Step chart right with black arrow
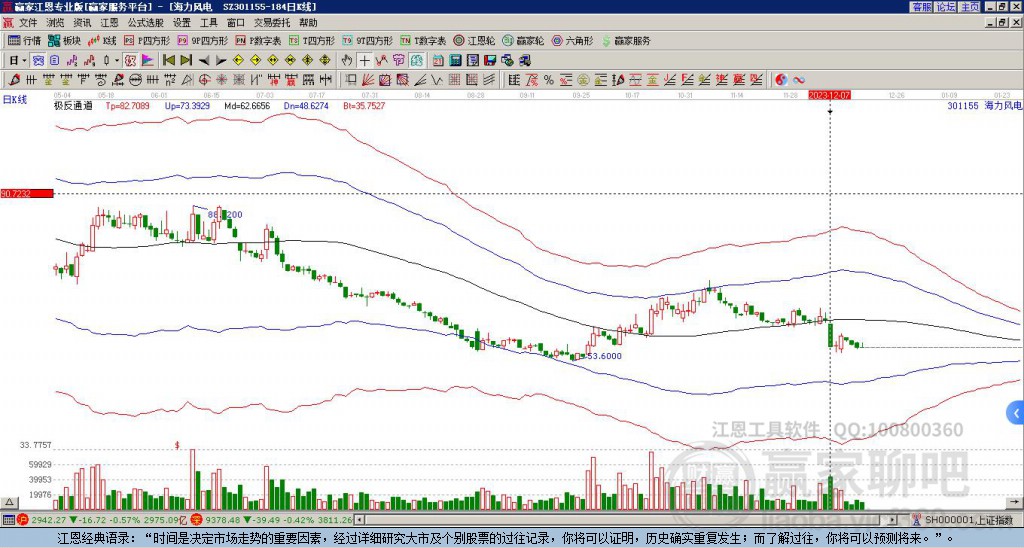Viewport: 1024px width, 548px height. tap(221, 61)
